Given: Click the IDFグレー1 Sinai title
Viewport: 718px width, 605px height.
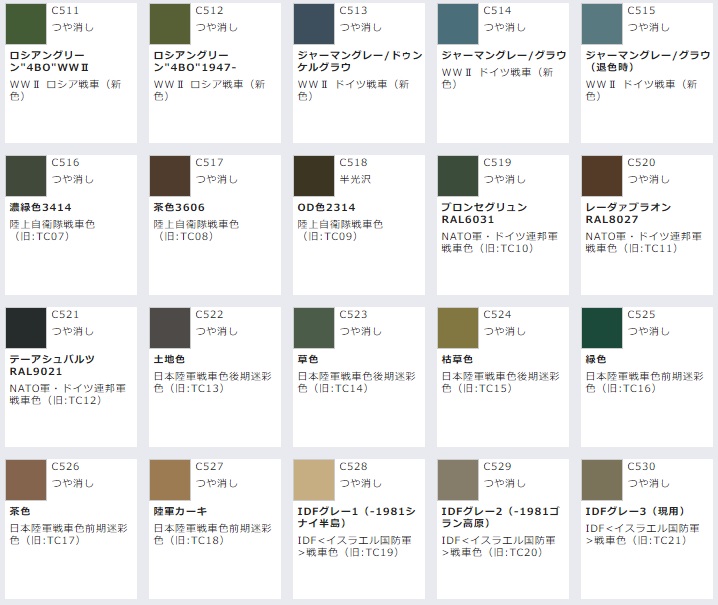Looking at the screenshot, I should (357, 518).
